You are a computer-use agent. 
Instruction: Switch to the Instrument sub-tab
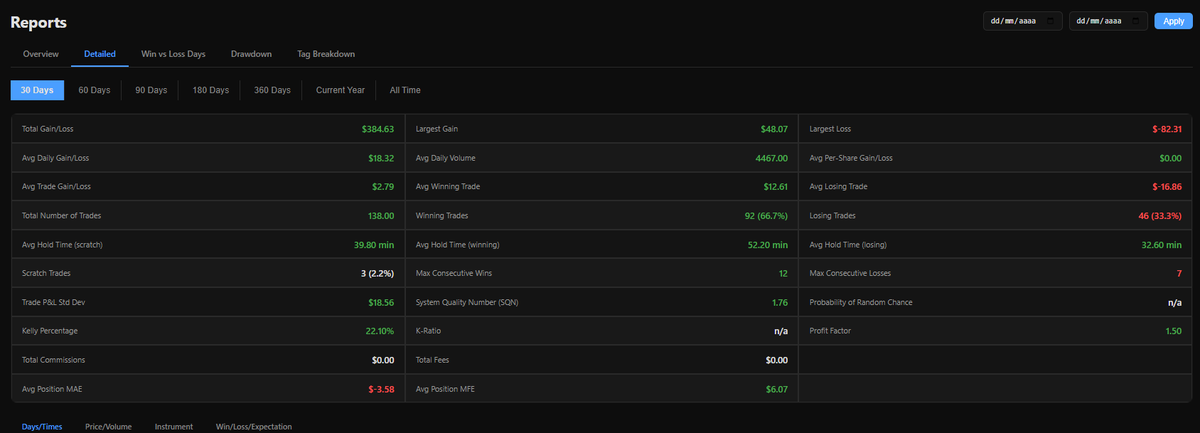pos(174,427)
